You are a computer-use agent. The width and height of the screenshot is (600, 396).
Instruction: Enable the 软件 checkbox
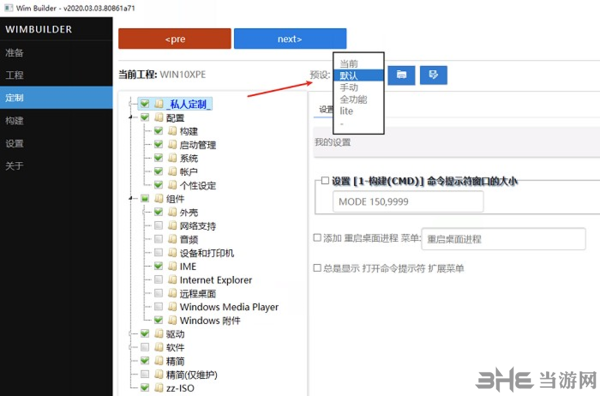click(x=145, y=347)
